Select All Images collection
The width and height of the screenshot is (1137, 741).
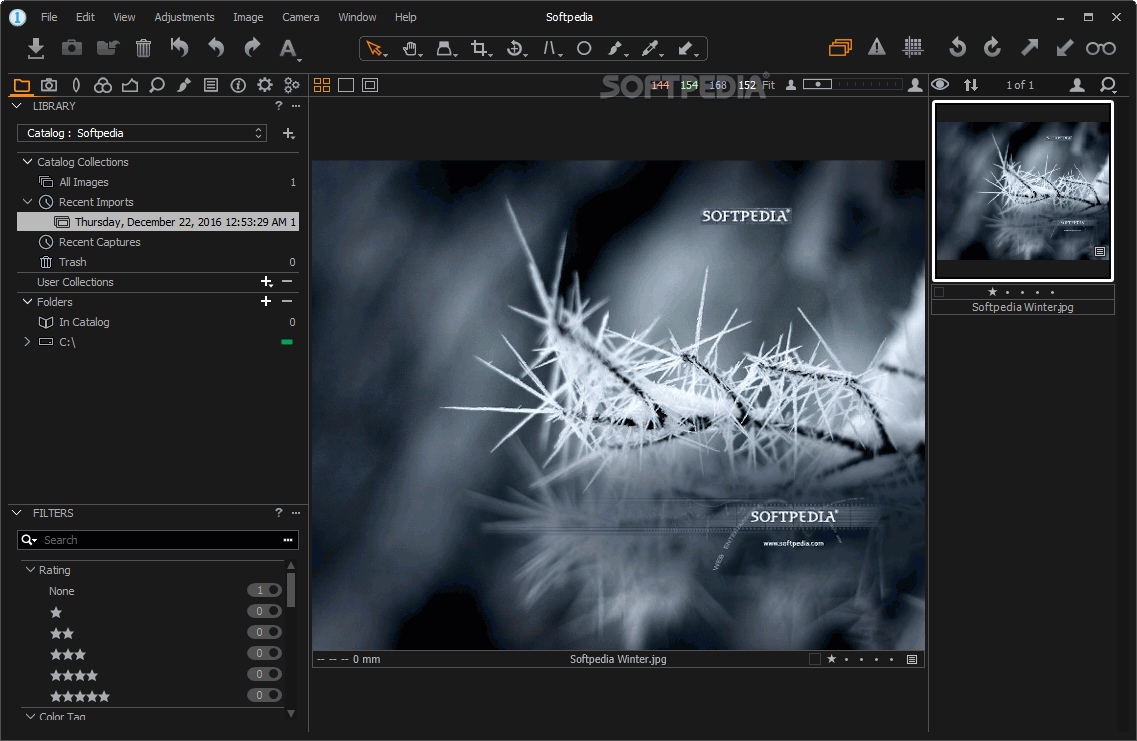(x=157, y=182)
